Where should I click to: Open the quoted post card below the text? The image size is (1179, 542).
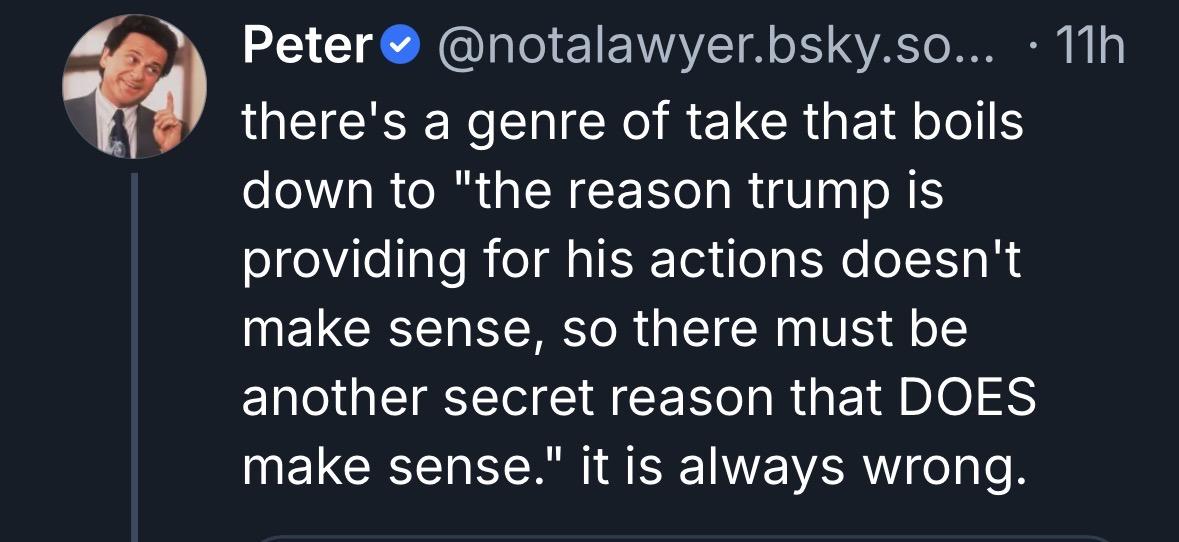click(700, 536)
